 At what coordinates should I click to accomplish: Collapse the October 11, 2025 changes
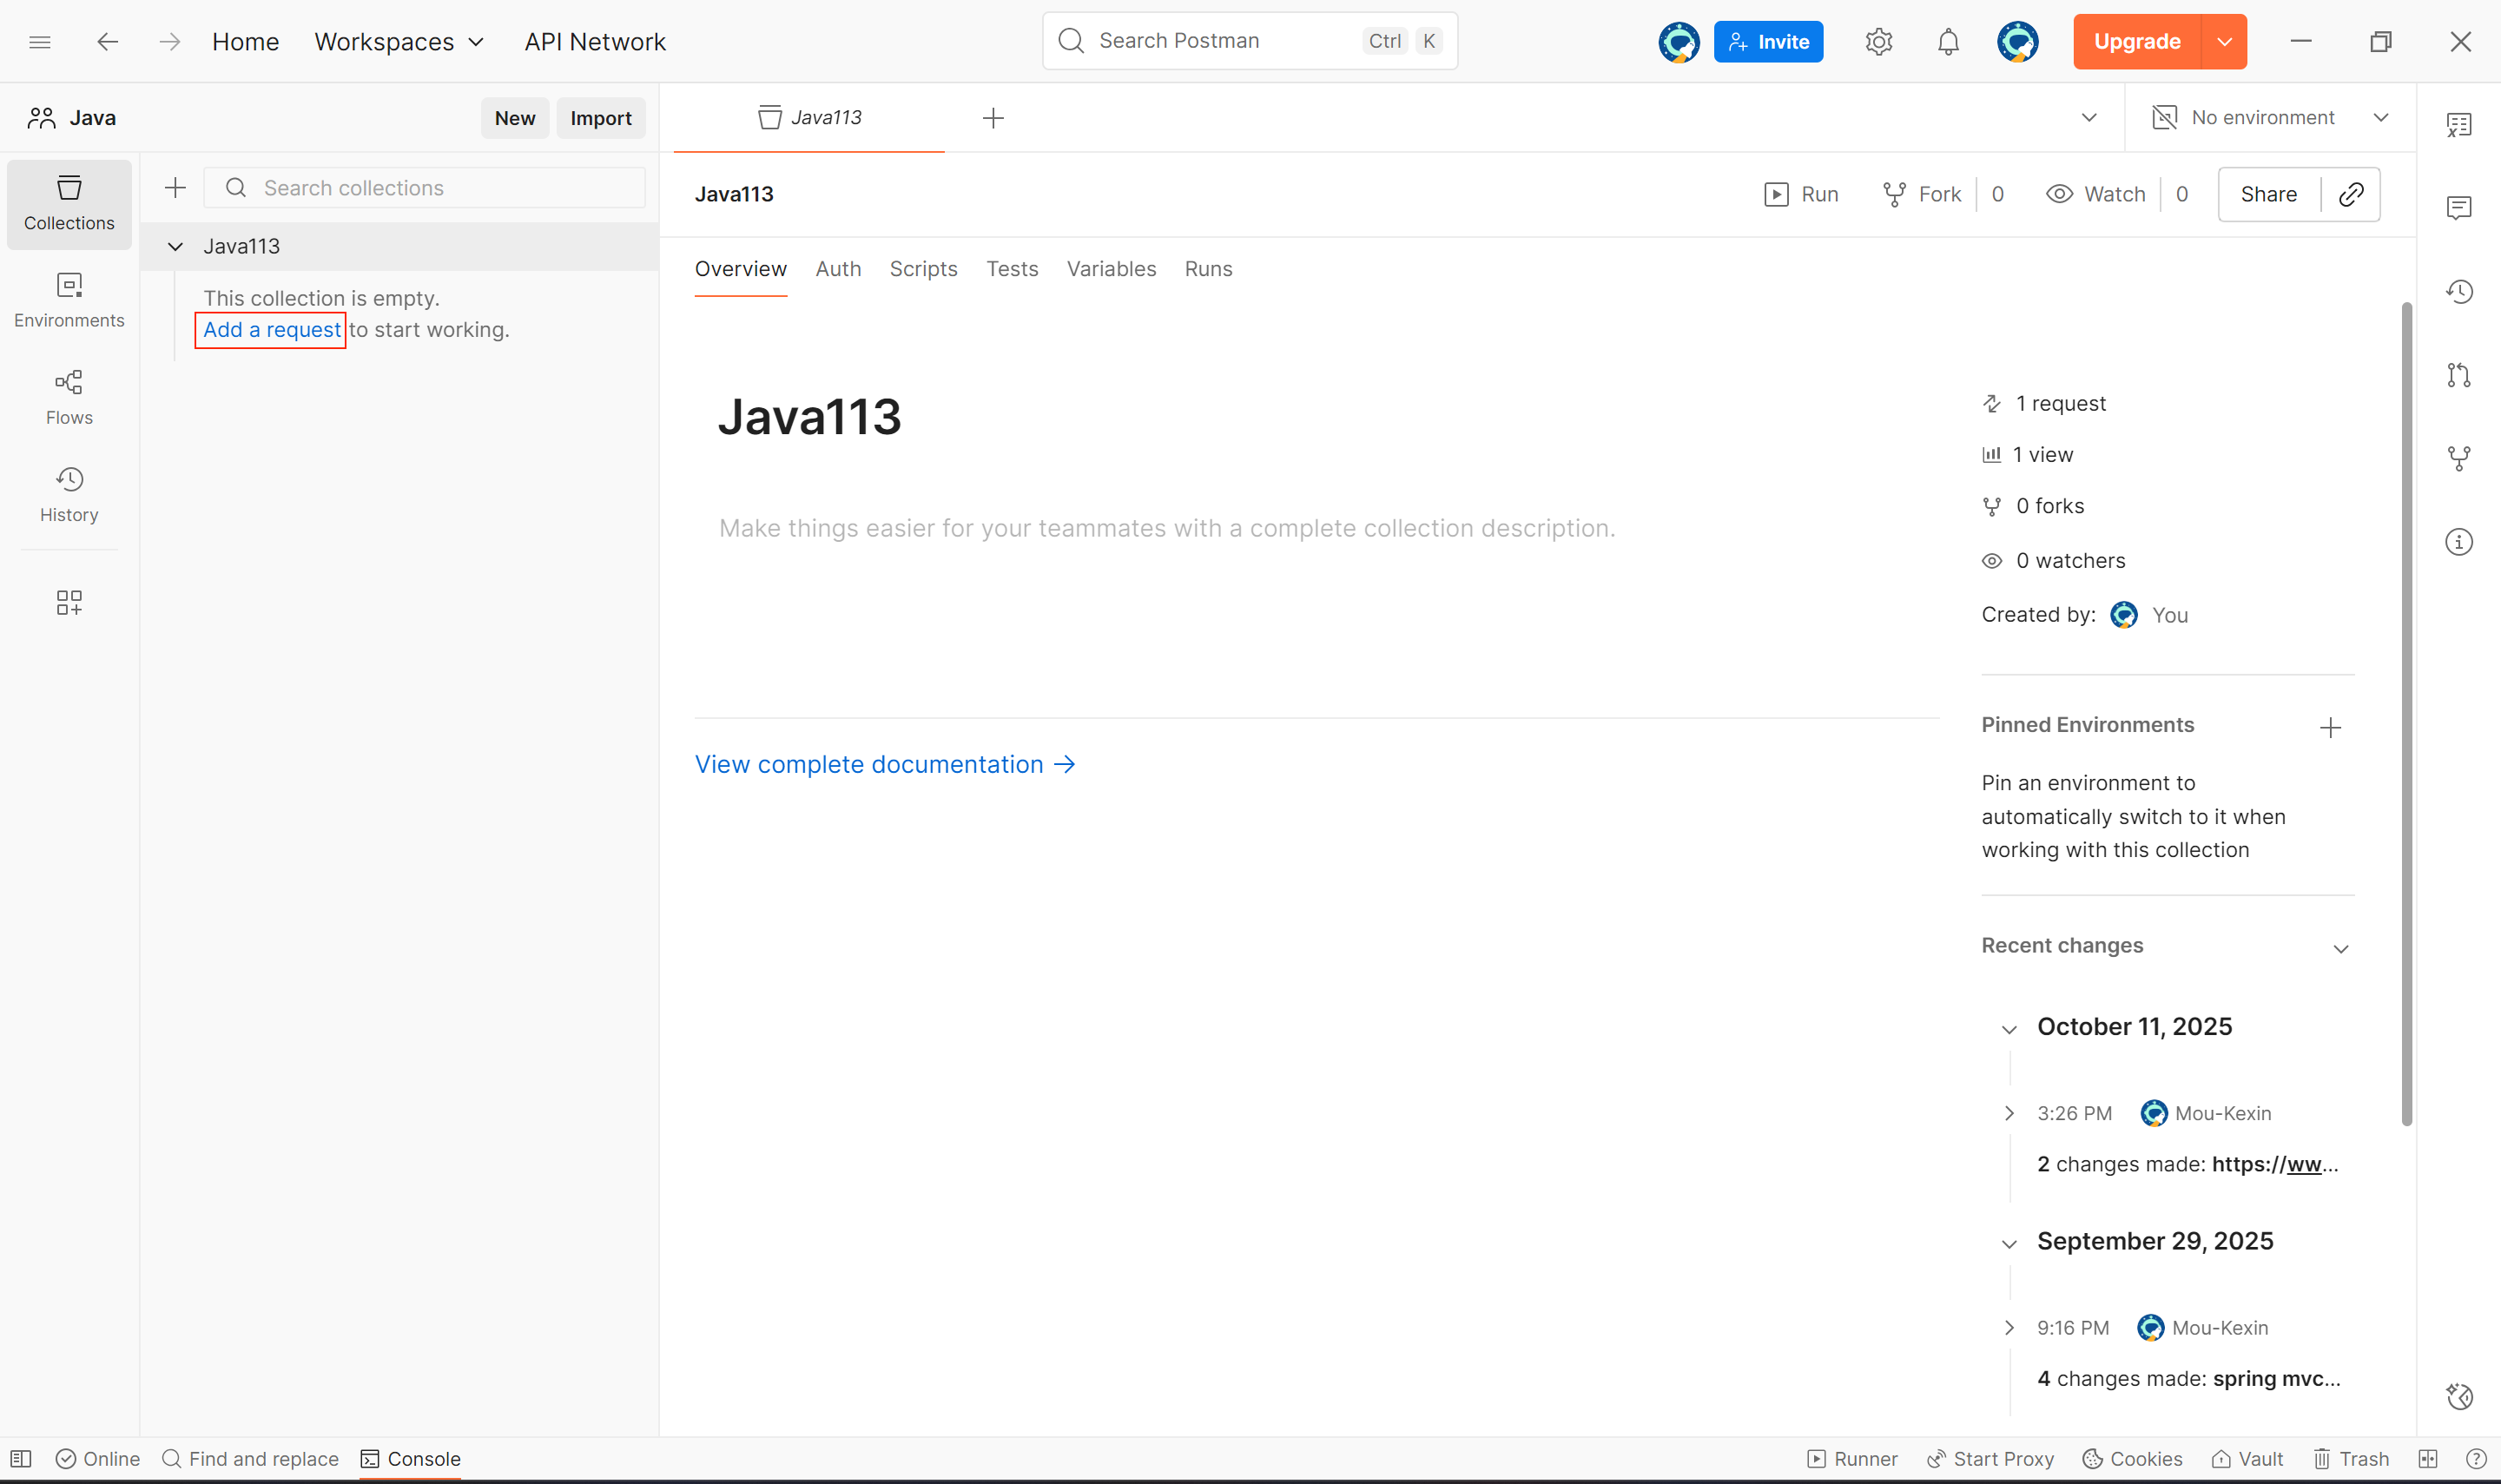(2008, 1028)
